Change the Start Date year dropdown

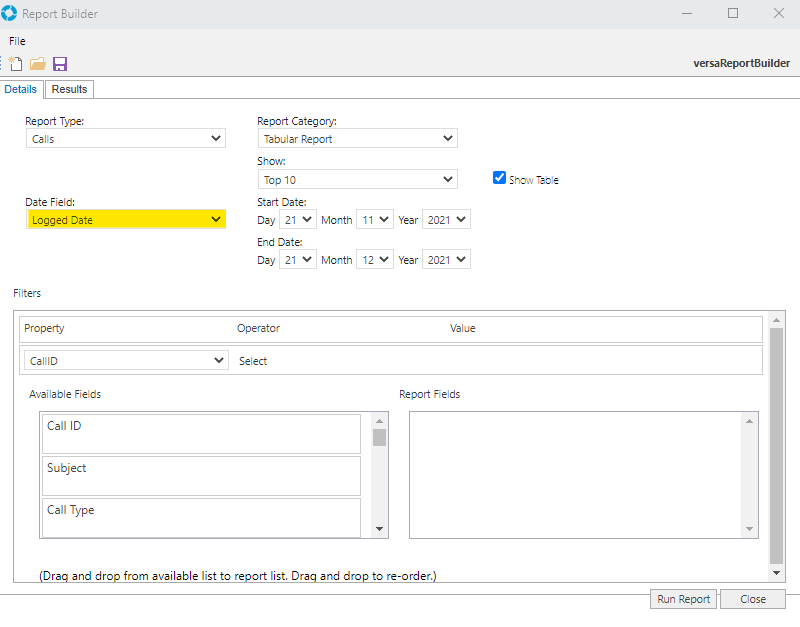coord(446,220)
